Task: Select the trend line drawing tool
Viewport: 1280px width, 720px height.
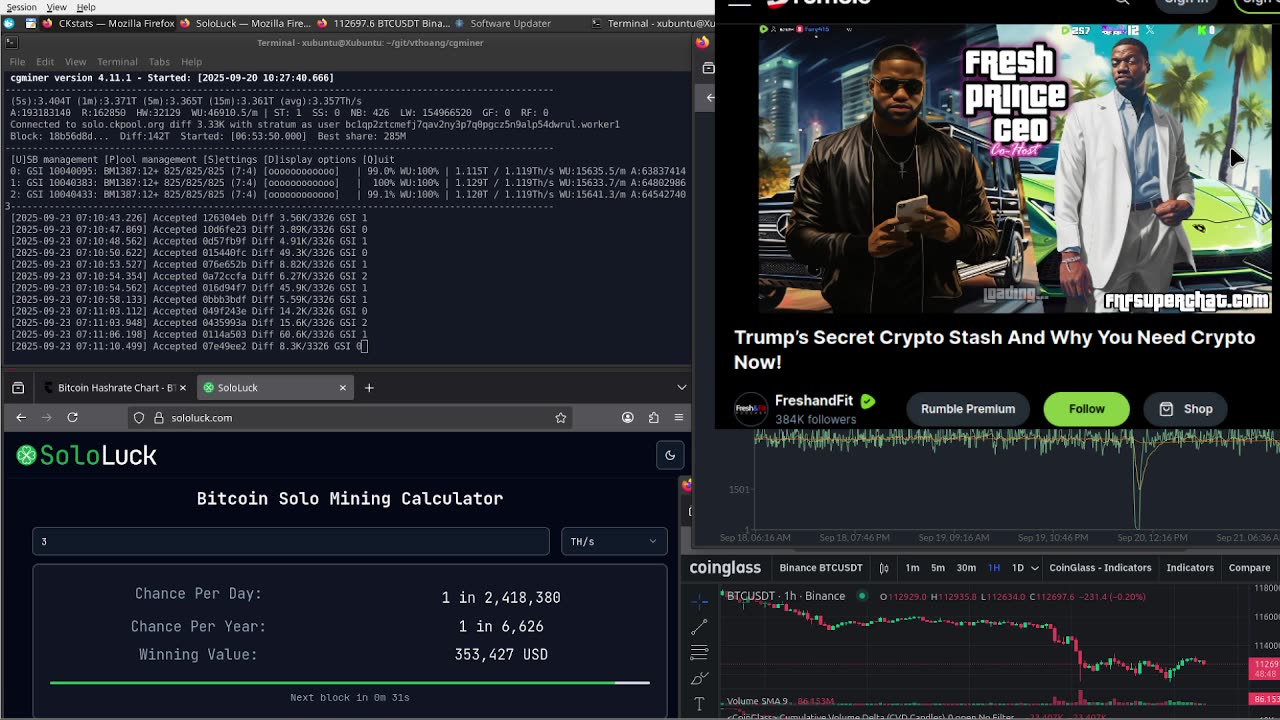Action: 699,627
